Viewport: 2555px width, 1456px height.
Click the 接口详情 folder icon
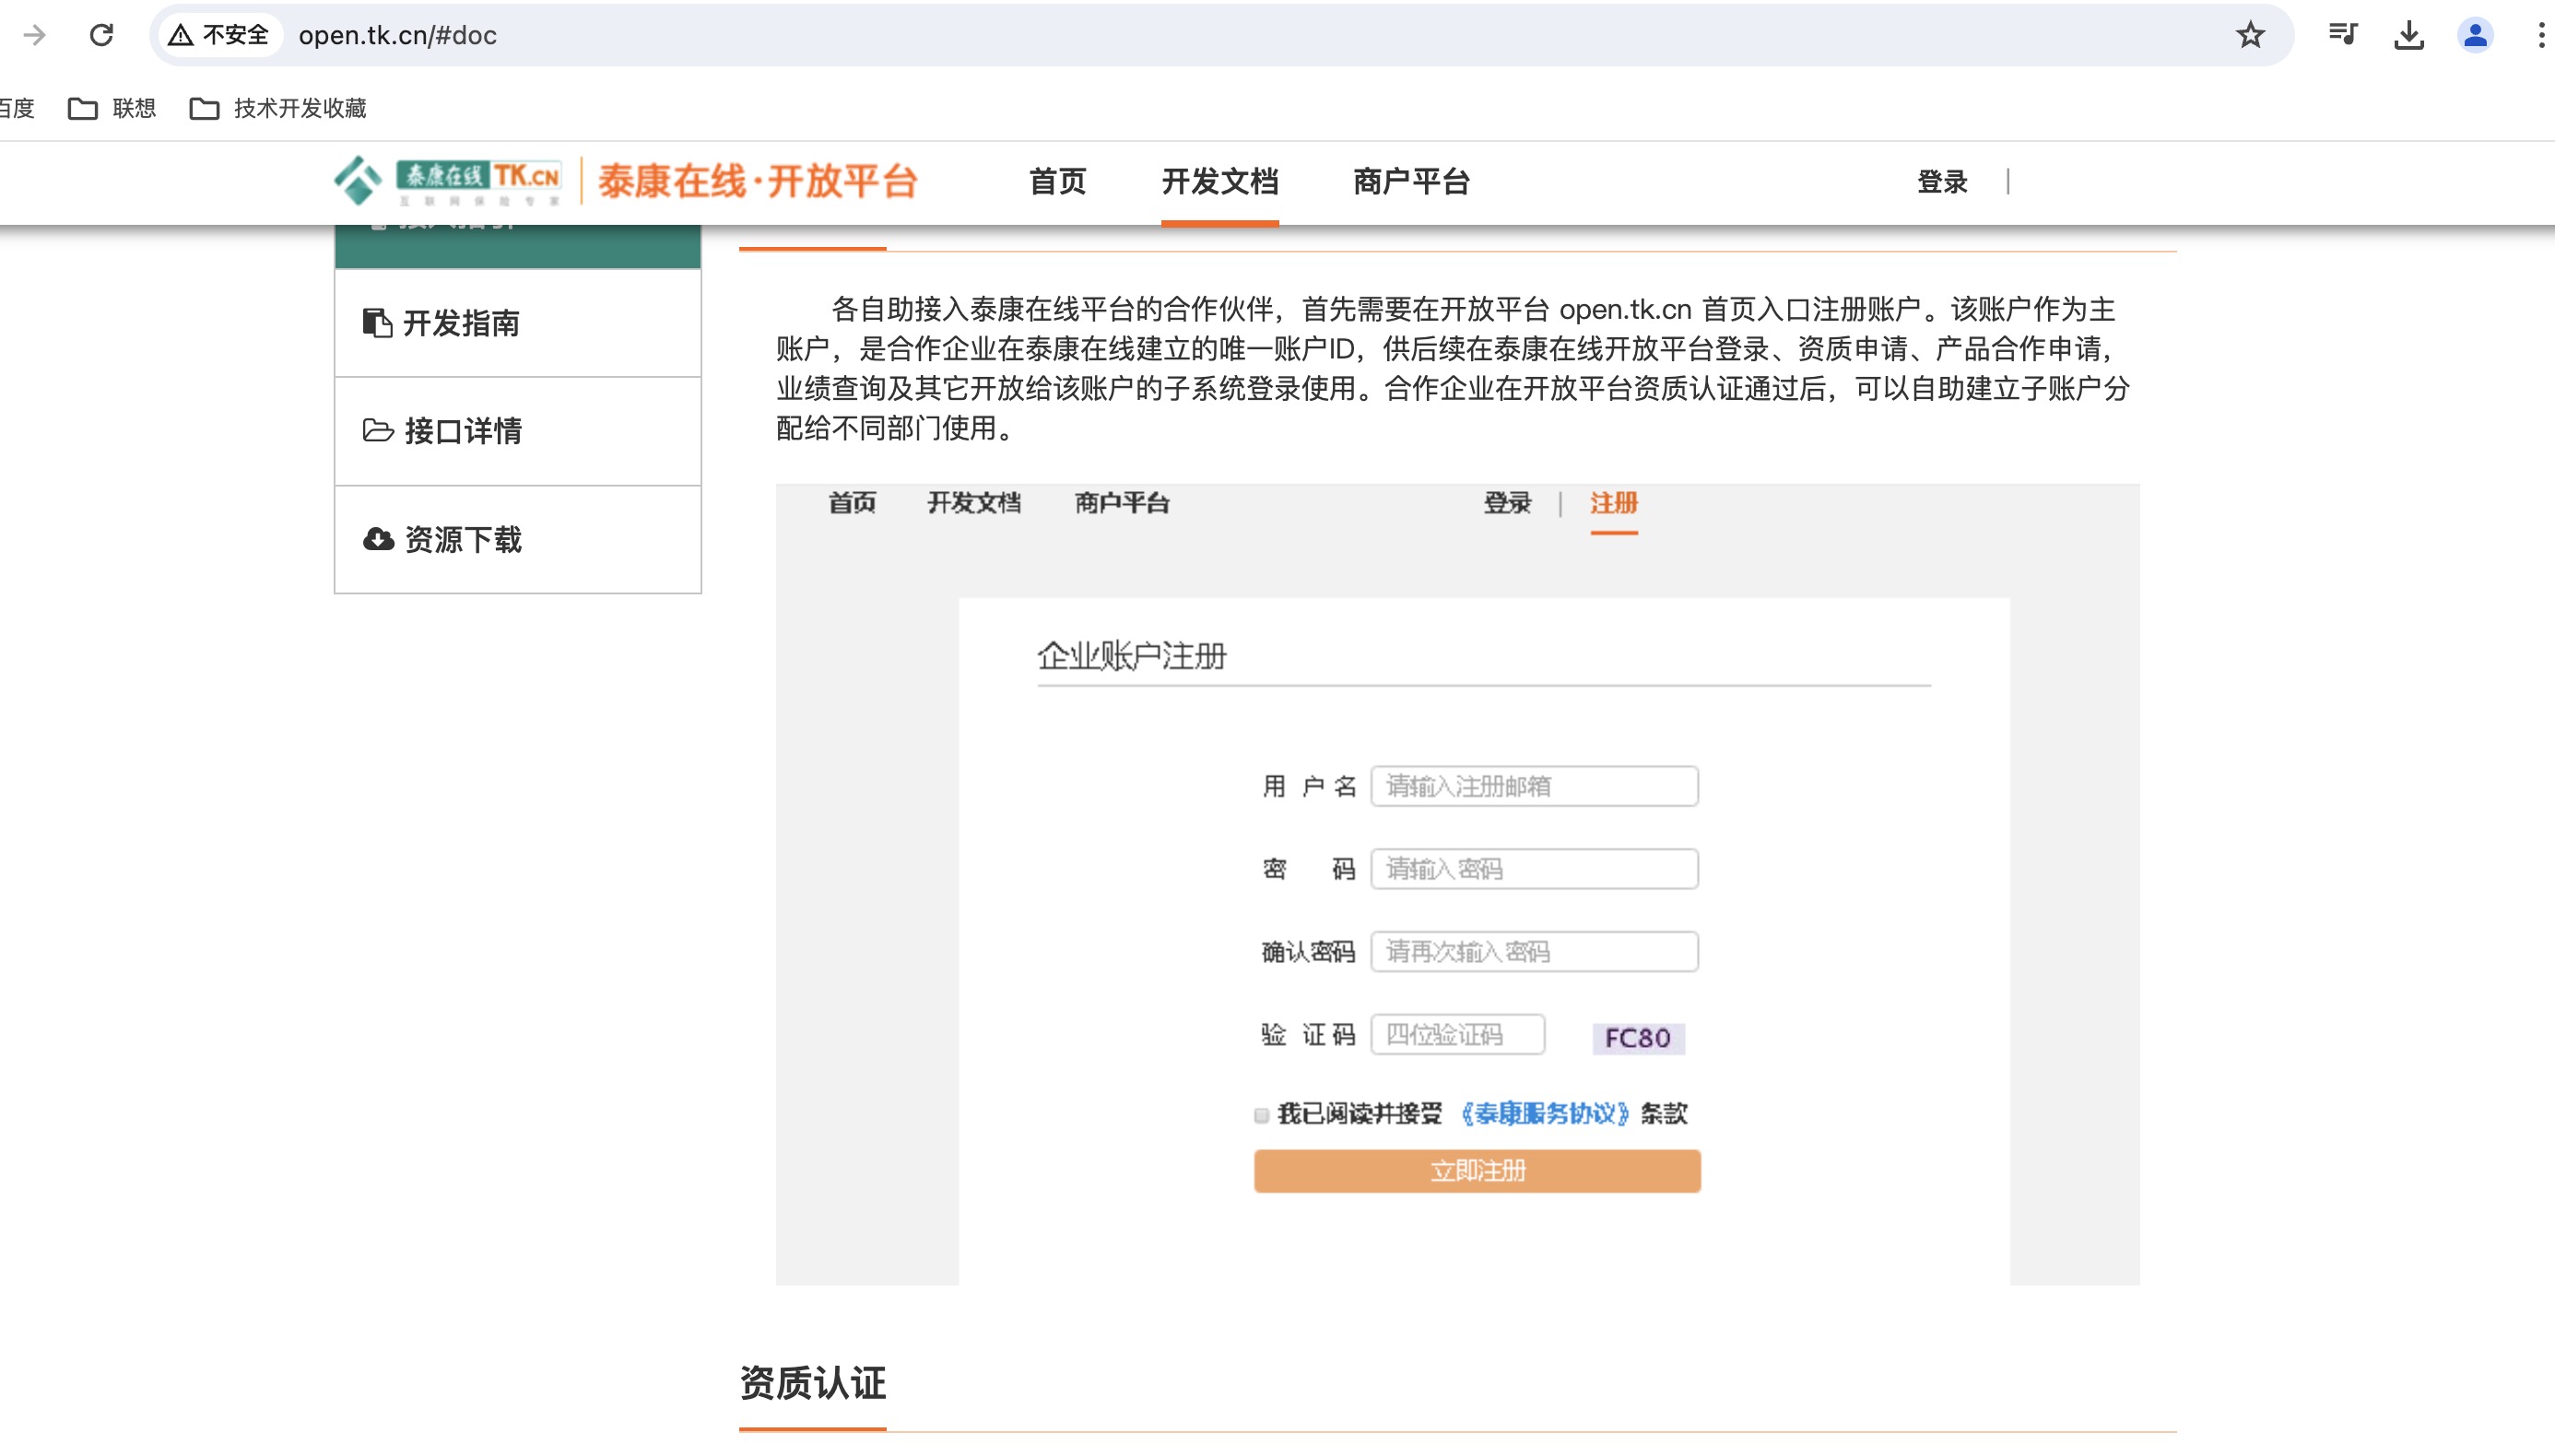[378, 430]
